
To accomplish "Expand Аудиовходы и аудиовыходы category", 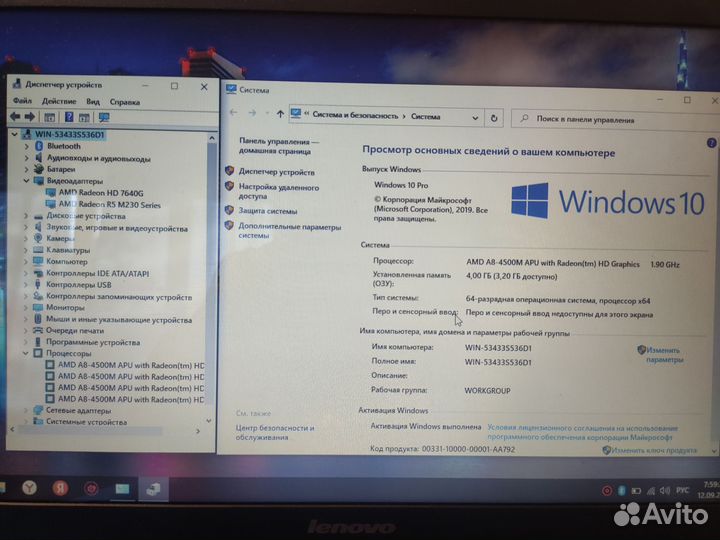I will (x=26, y=158).
